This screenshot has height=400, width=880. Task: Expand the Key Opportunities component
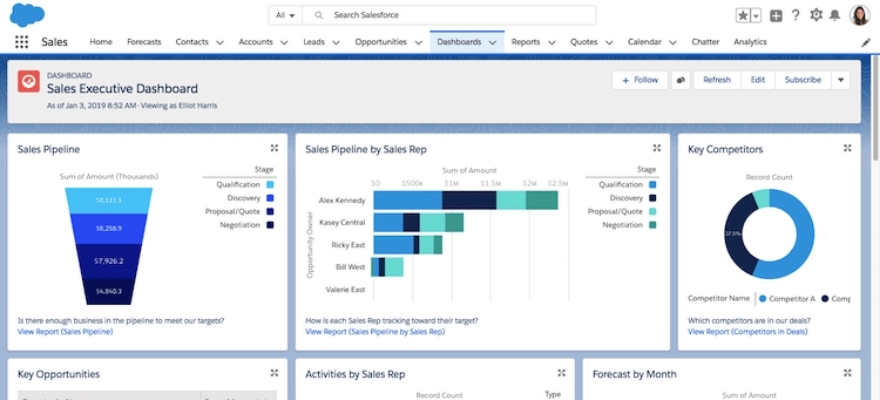coord(274,373)
